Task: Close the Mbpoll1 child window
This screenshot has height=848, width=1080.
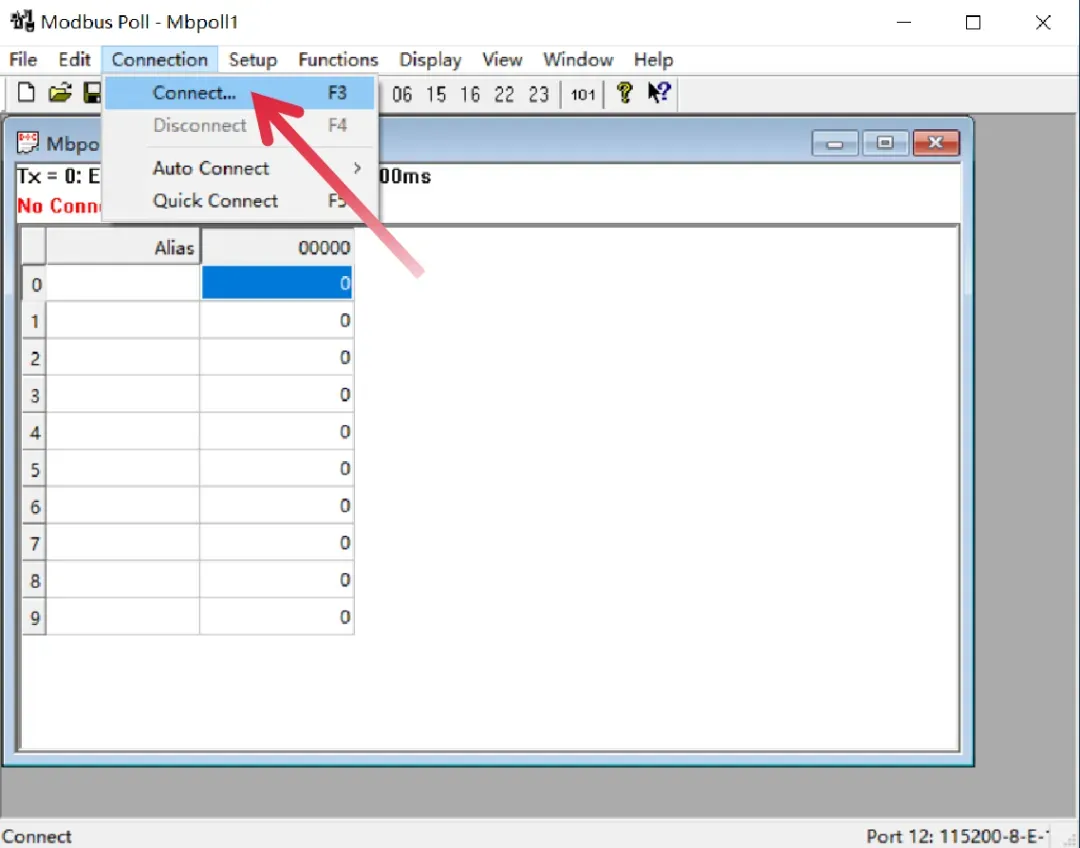Action: pos(935,143)
